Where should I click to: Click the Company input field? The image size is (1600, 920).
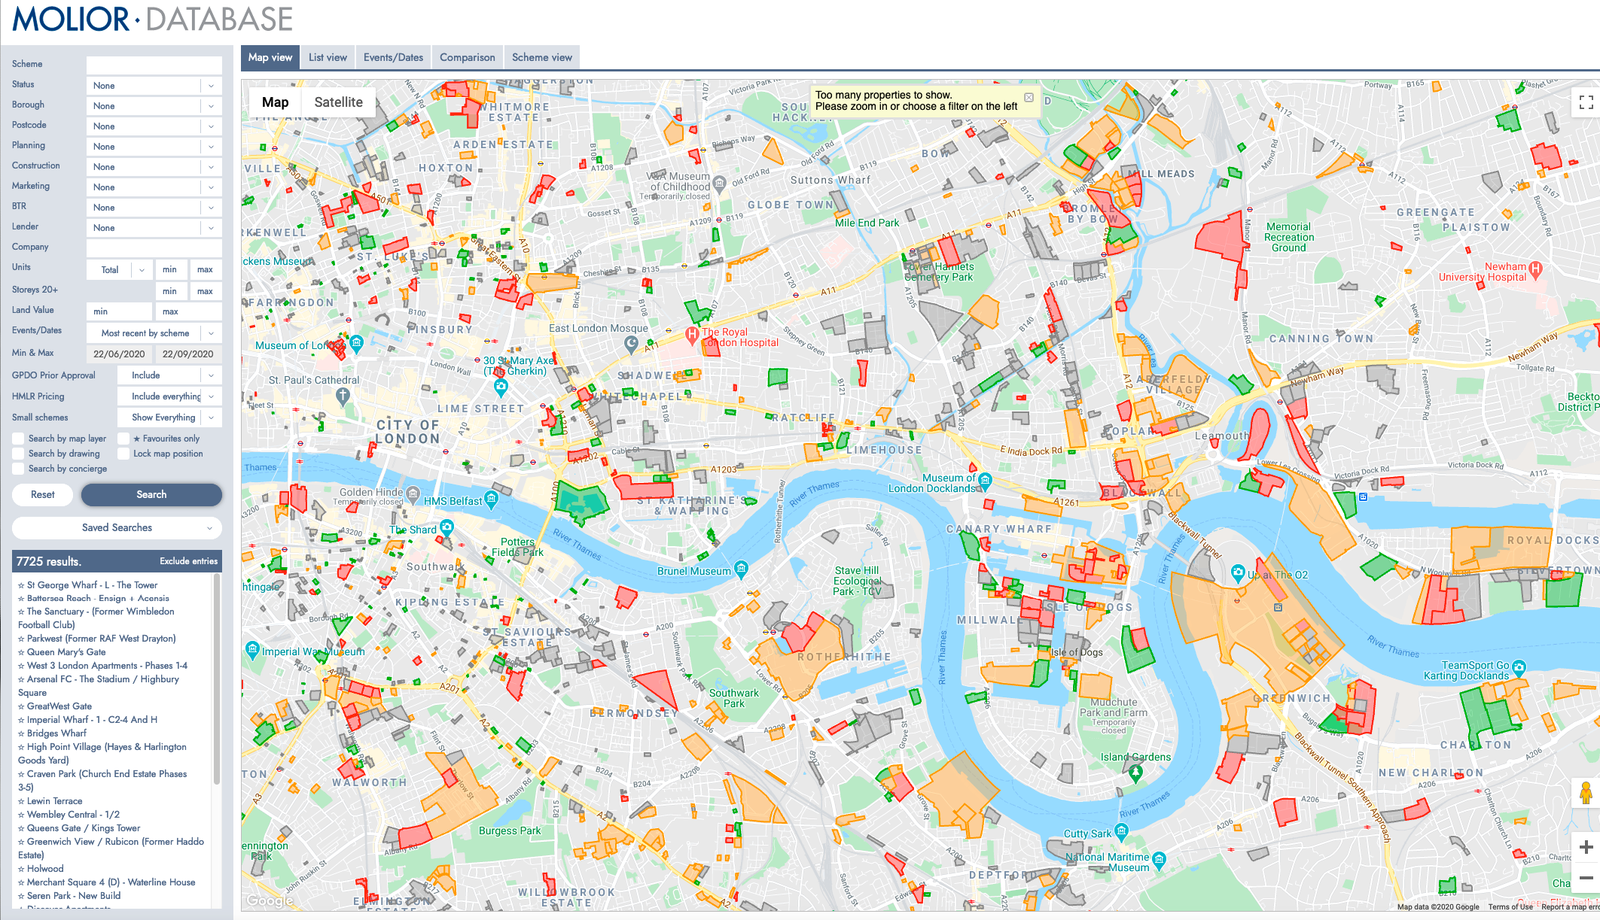point(154,247)
